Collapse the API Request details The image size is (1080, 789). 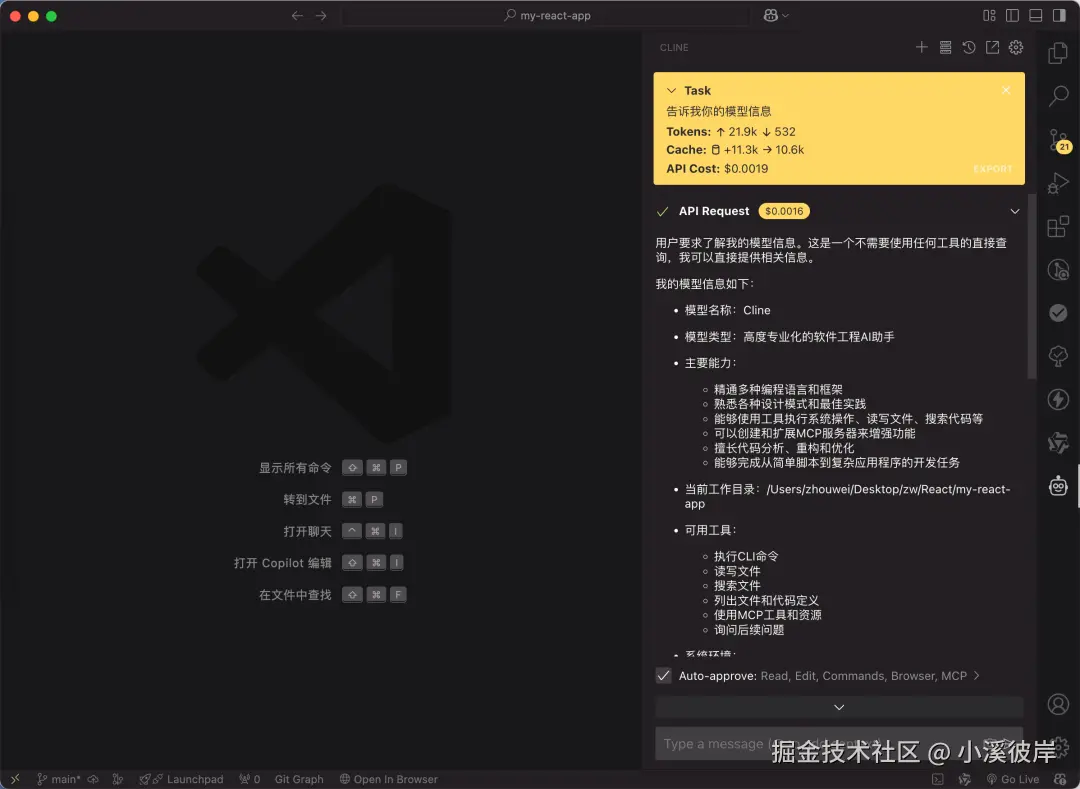click(1015, 211)
